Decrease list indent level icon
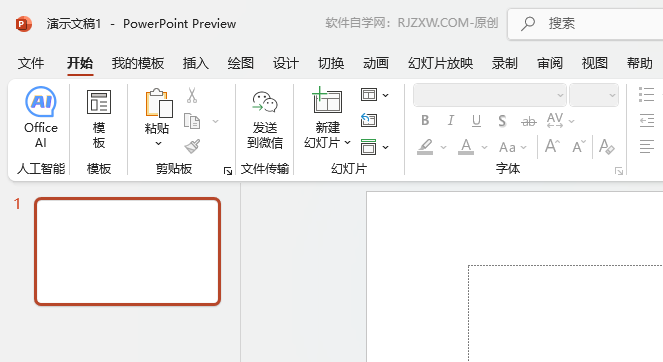This screenshot has height=362, width=663. (x=647, y=121)
